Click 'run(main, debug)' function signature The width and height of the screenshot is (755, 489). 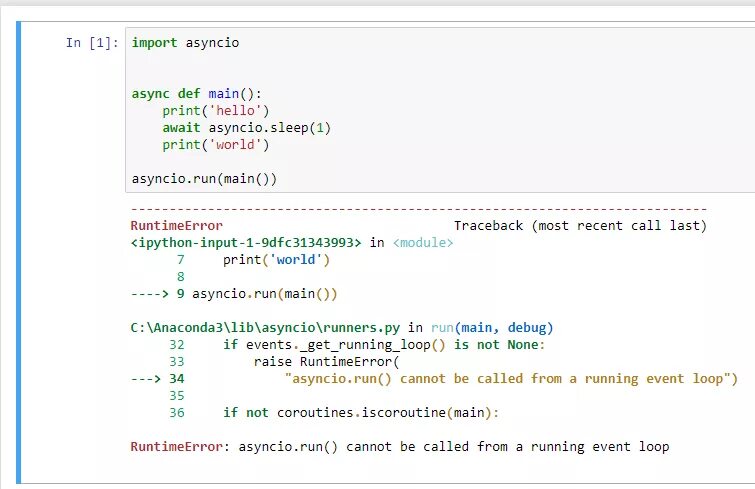pyautogui.click(x=492, y=328)
